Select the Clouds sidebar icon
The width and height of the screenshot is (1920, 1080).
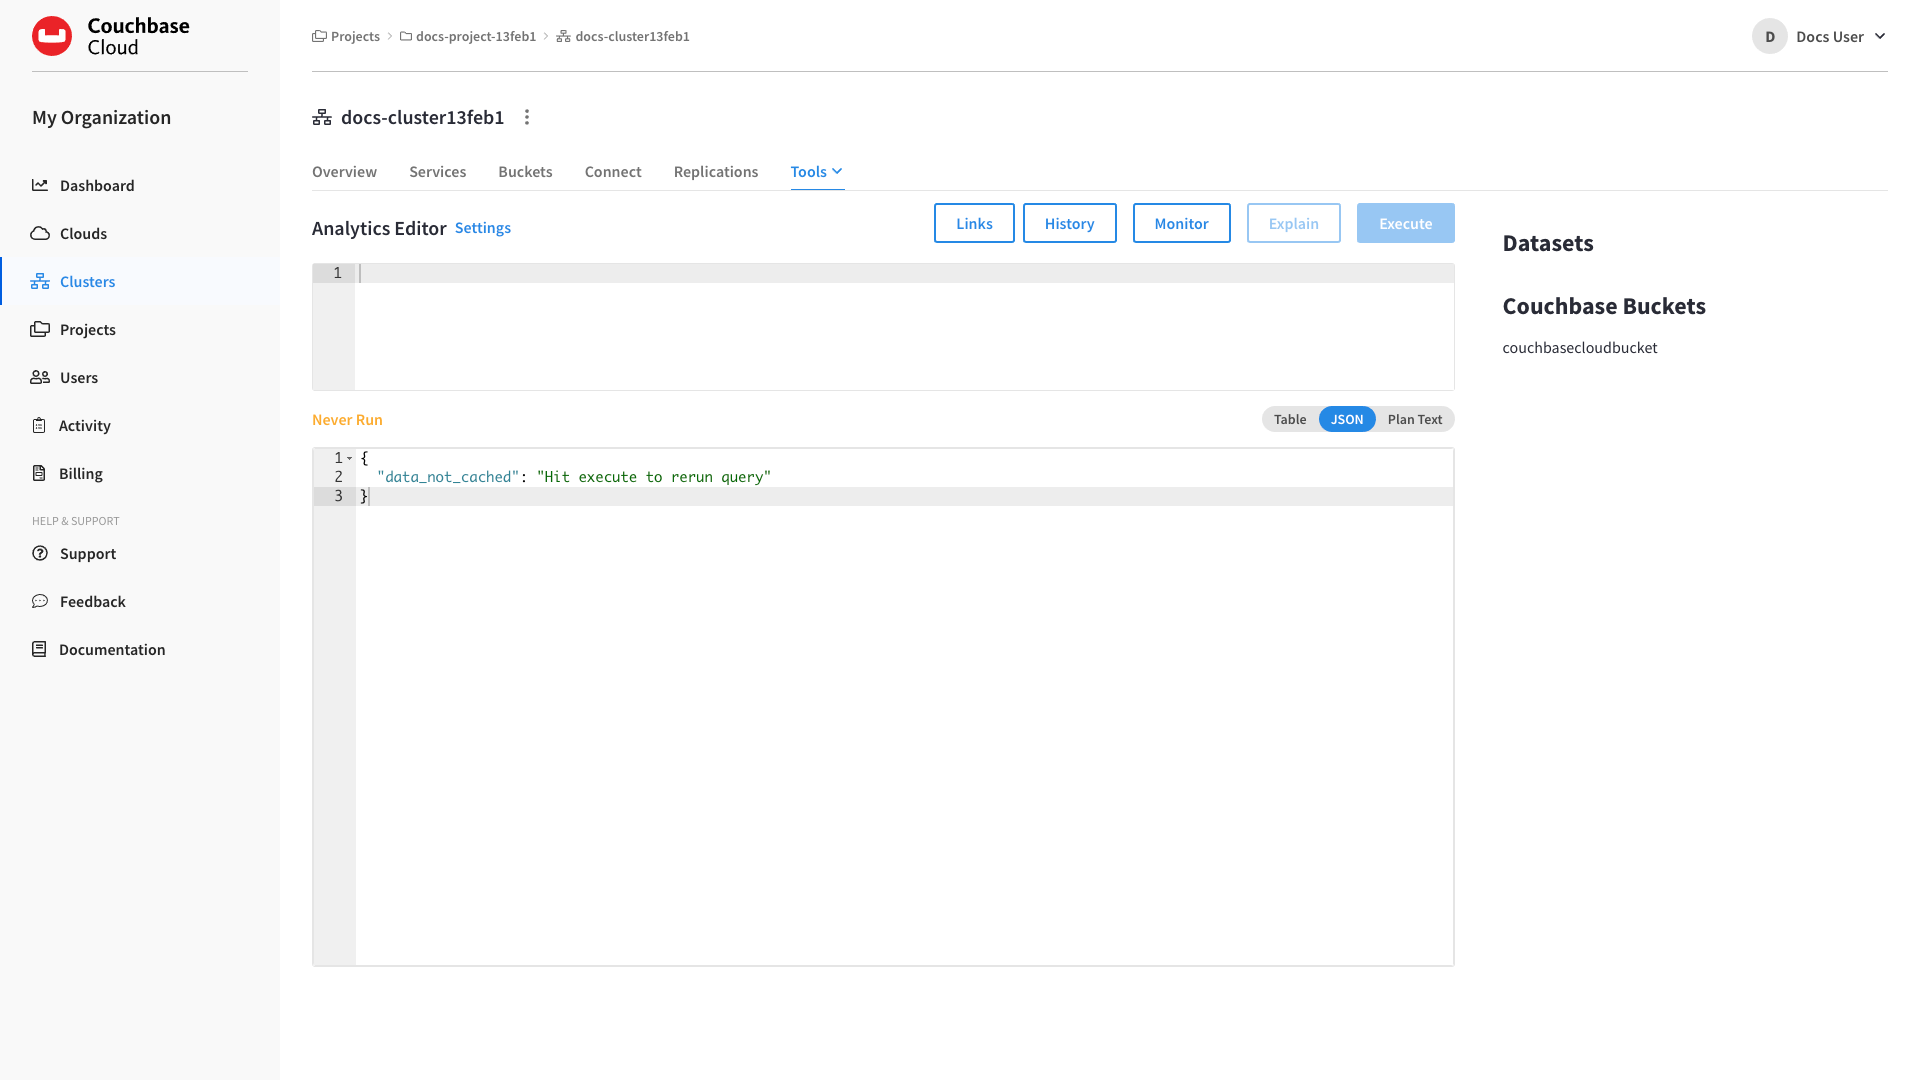click(40, 233)
